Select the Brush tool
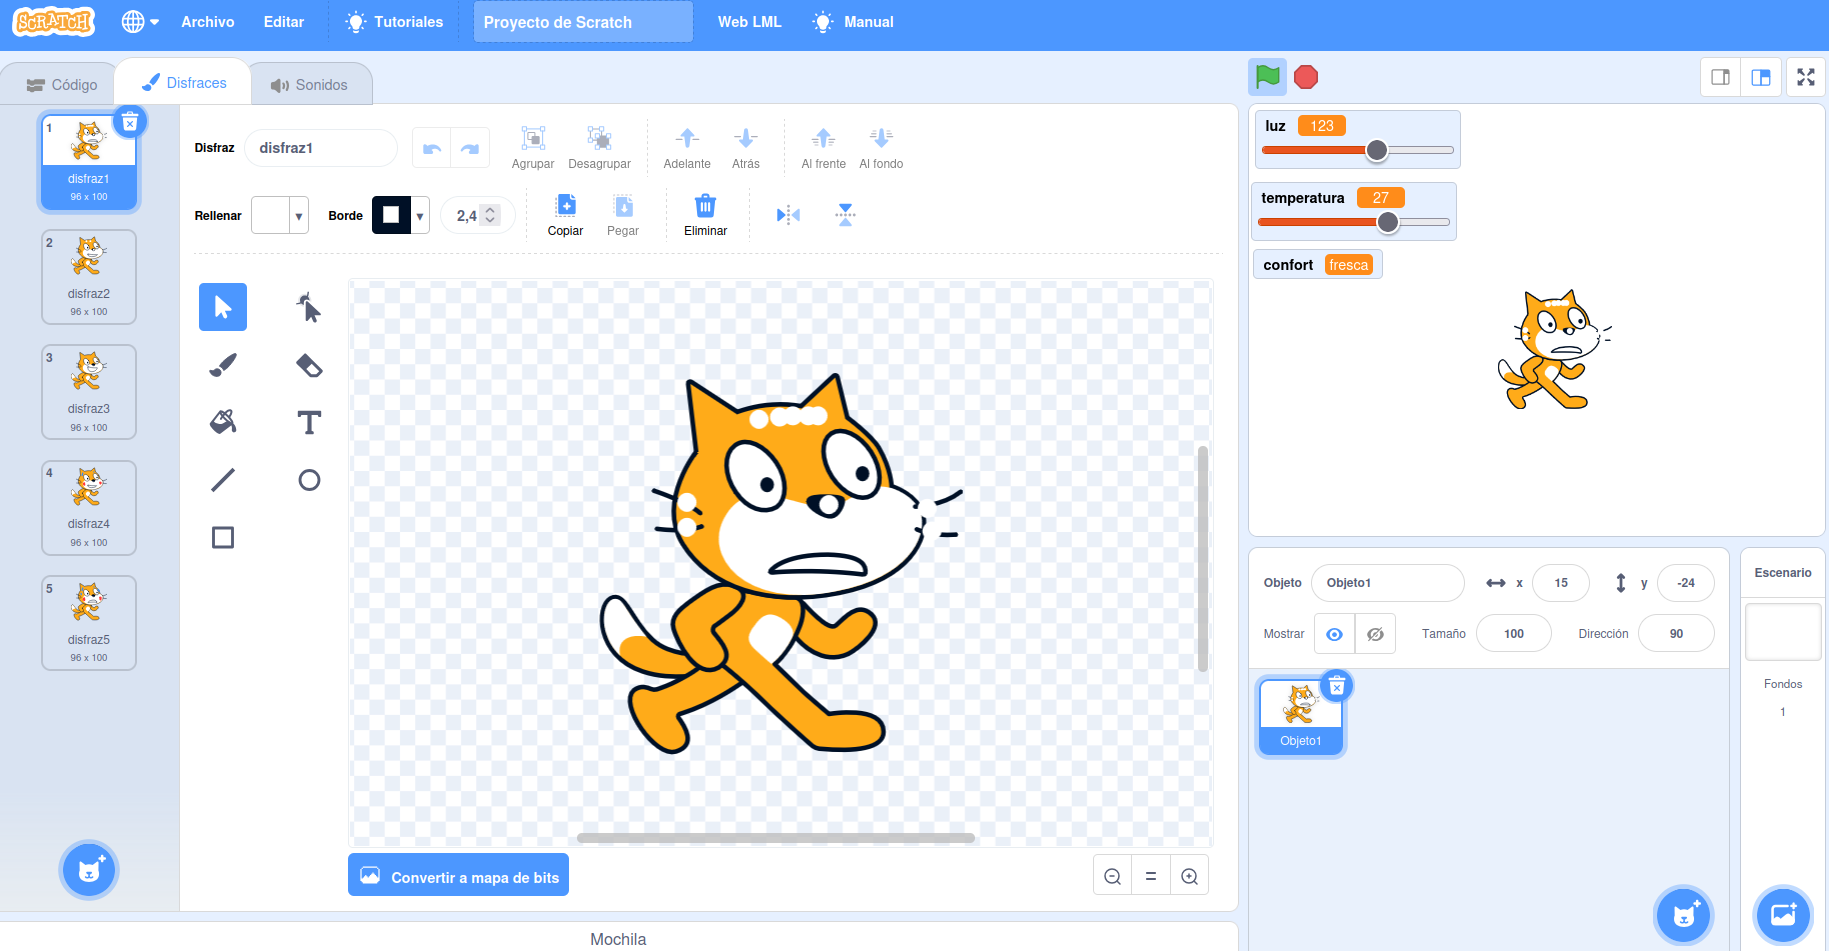The width and height of the screenshot is (1829, 951). click(223, 365)
